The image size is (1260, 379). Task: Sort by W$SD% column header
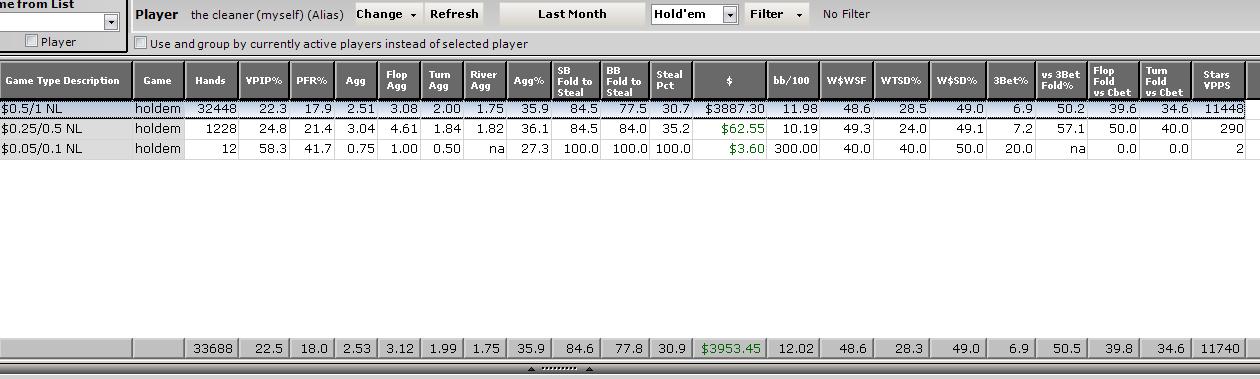tap(958, 80)
